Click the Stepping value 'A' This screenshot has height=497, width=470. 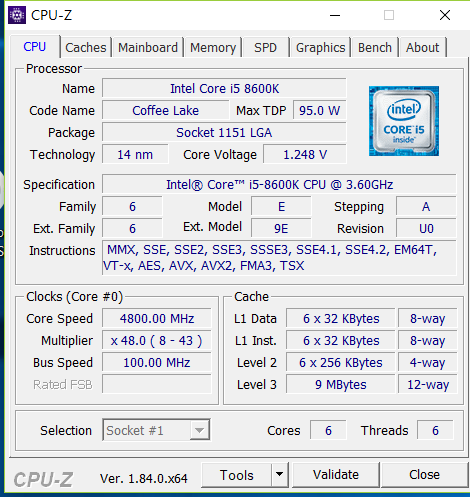click(426, 206)
